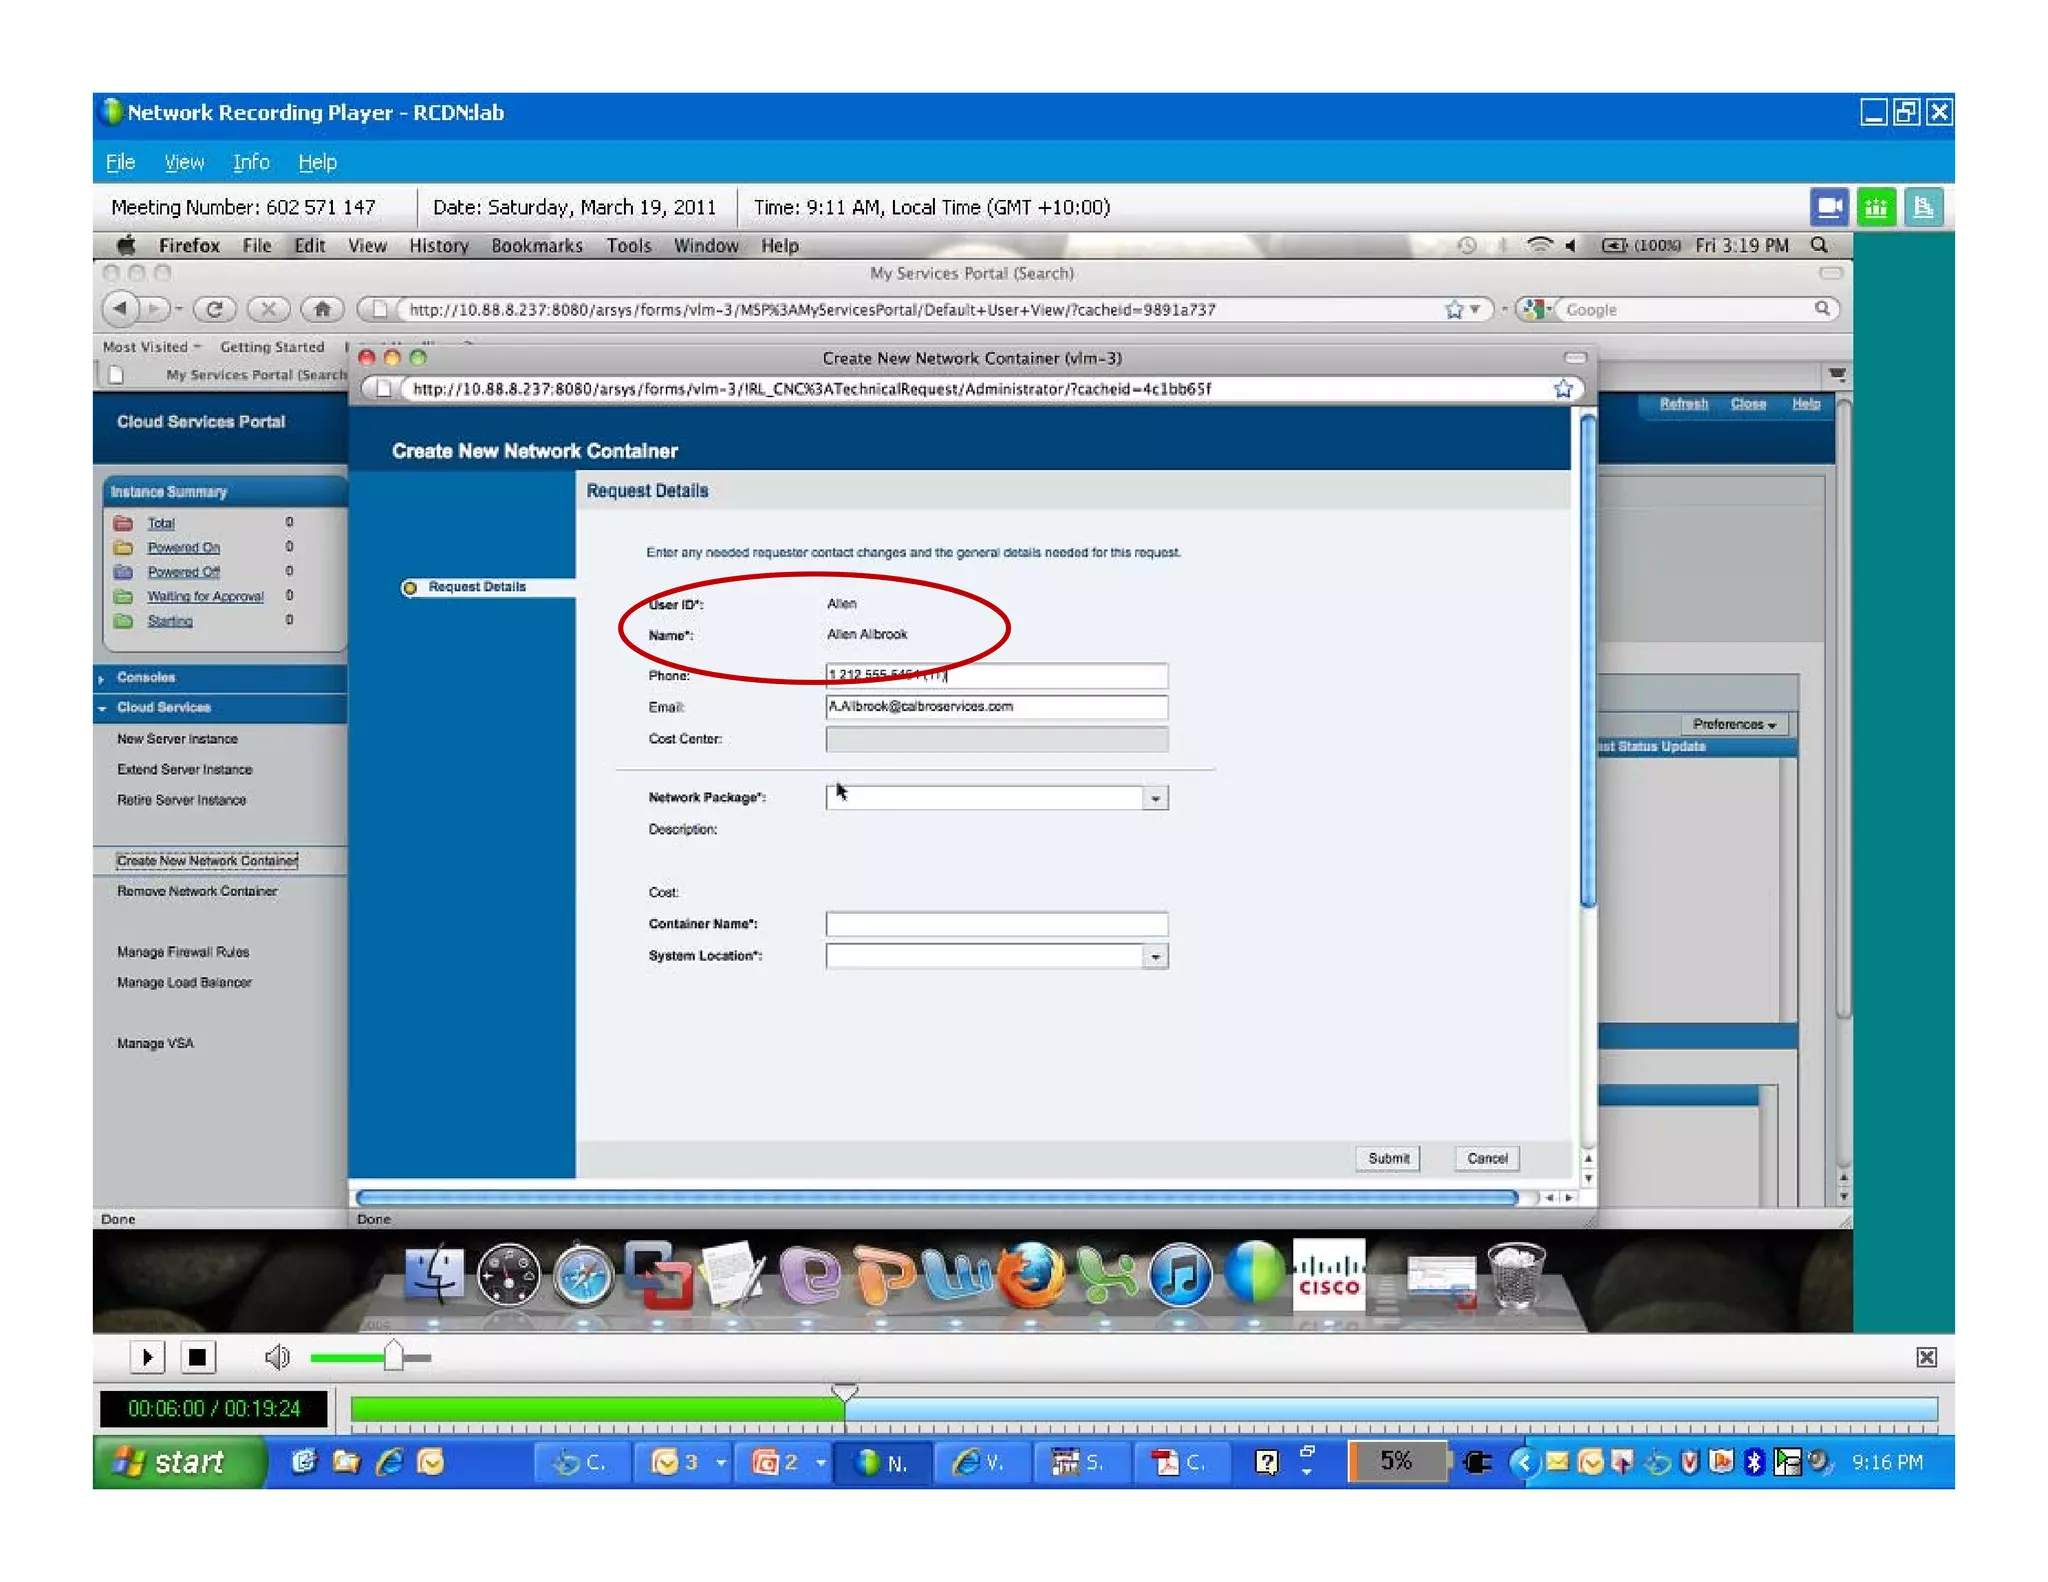Play the recording with the play button
This screenshot has width=2048, height=1582.
click(147, 1357)
